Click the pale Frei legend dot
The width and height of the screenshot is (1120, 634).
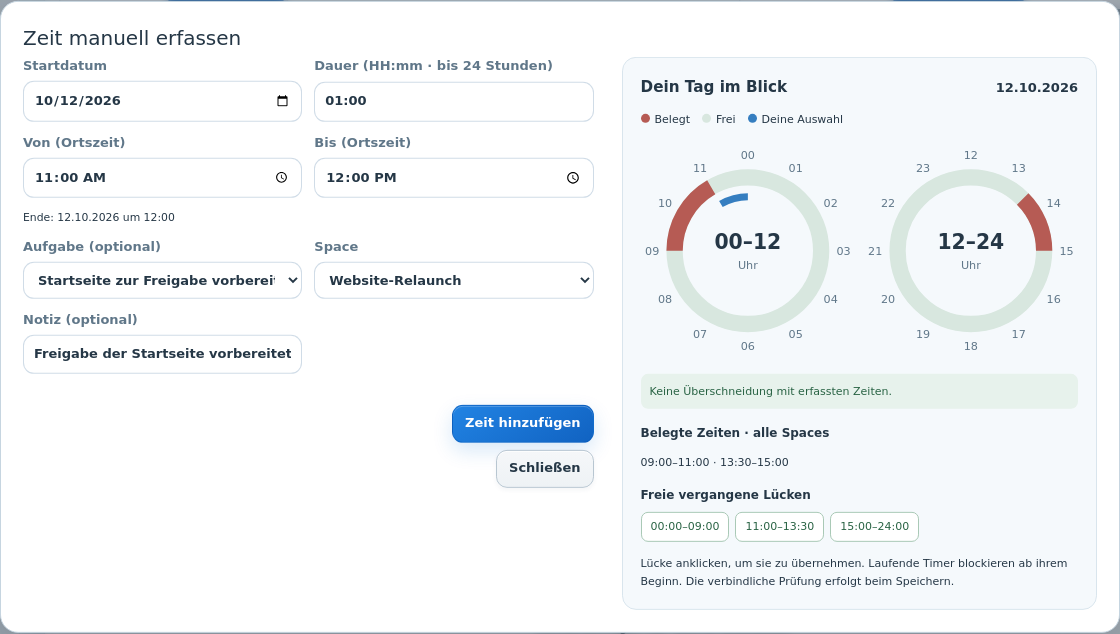coord(706,119)
